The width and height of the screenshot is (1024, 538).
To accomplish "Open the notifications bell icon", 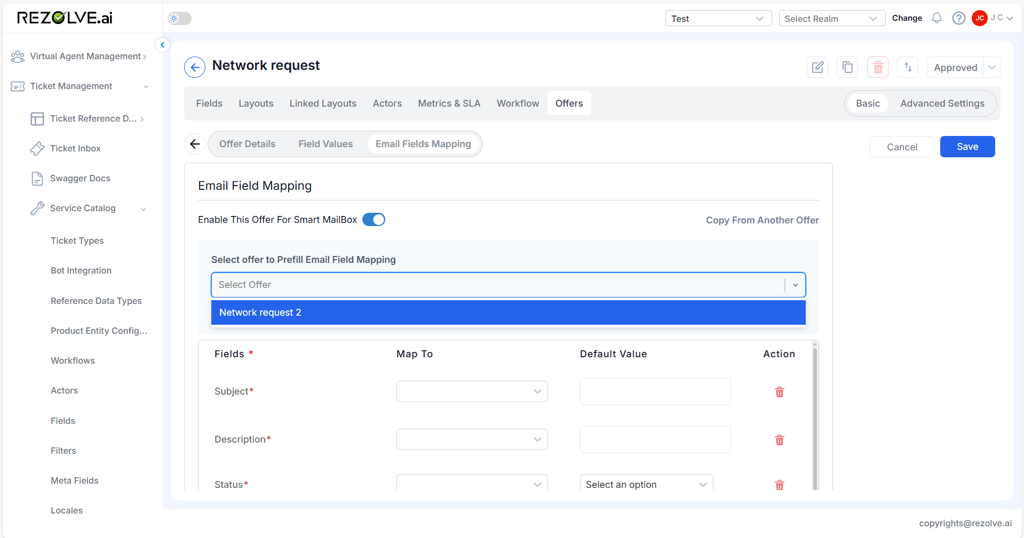I will pos(937,18).
